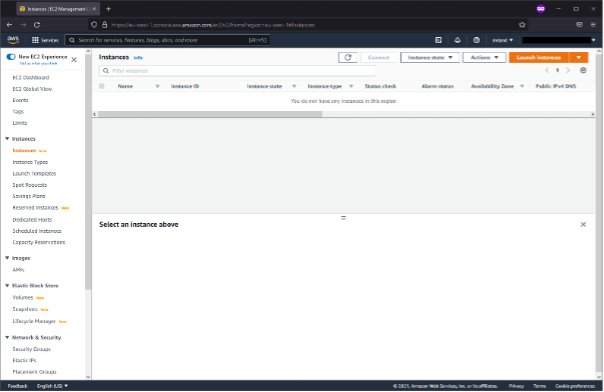This screenshot has width=604, height=392.
Task: Open the Launch instances split-button arrow
Action: (x=579, y=57)
